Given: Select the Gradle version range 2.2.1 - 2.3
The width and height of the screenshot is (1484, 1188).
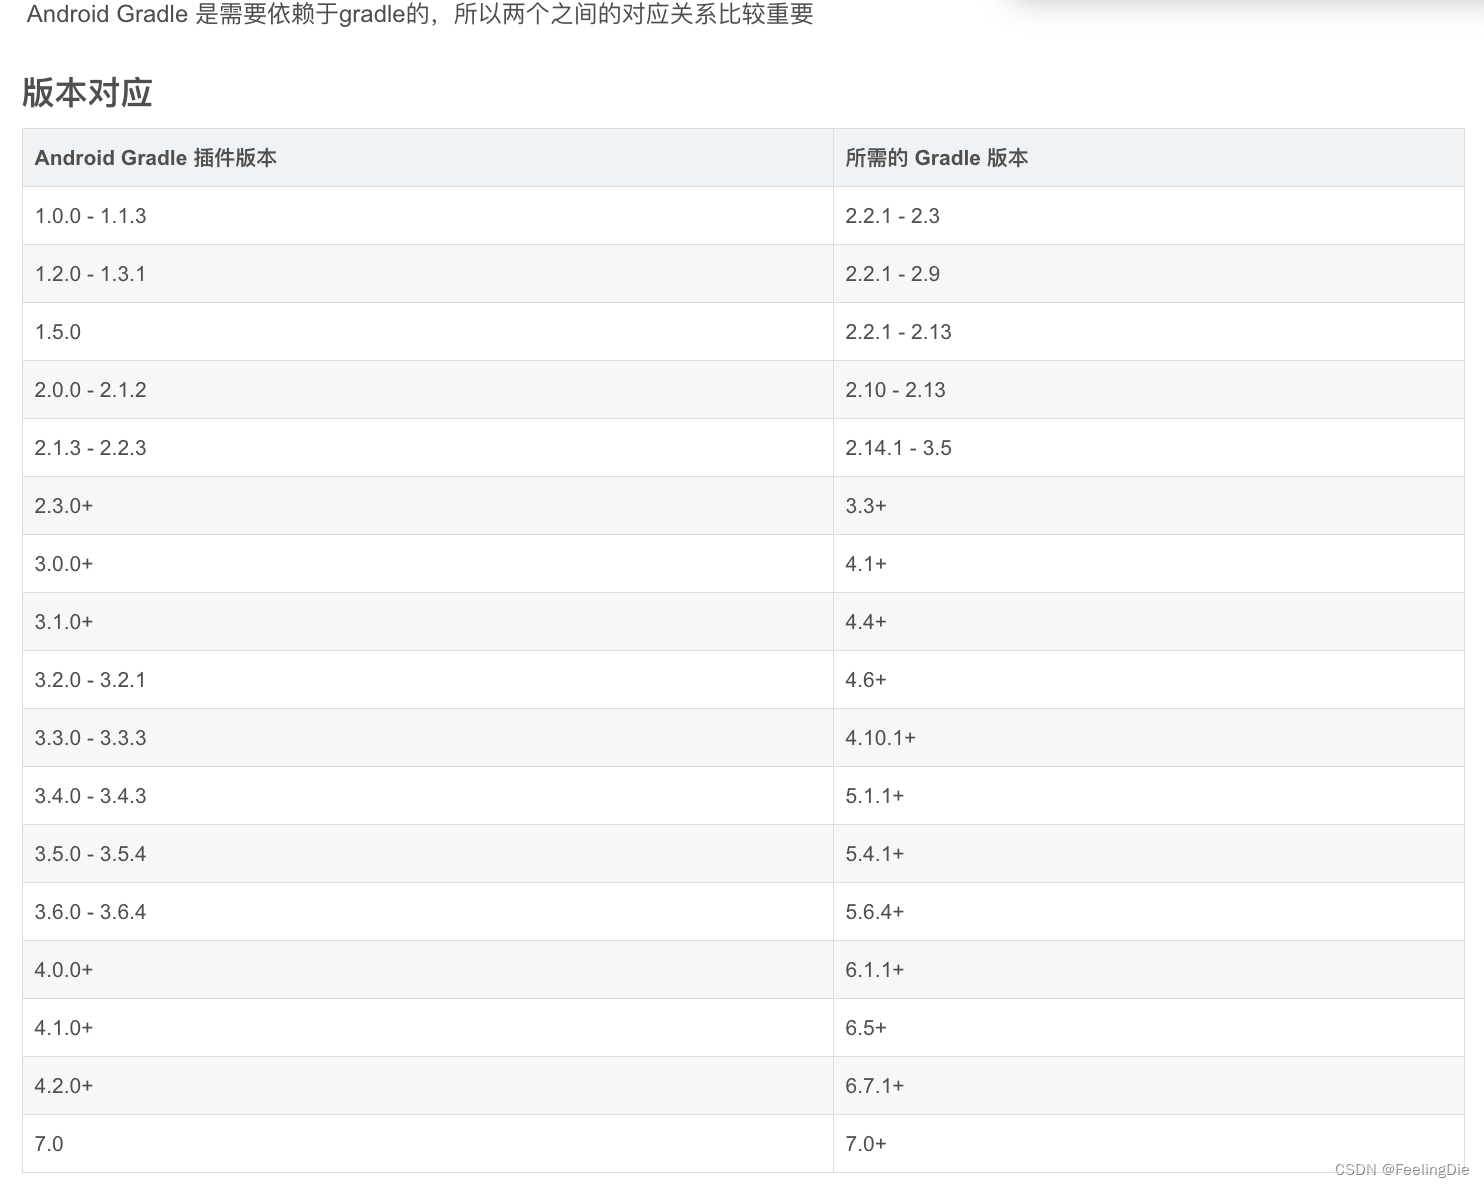Looking at the screenshot, I should point(892,215).
